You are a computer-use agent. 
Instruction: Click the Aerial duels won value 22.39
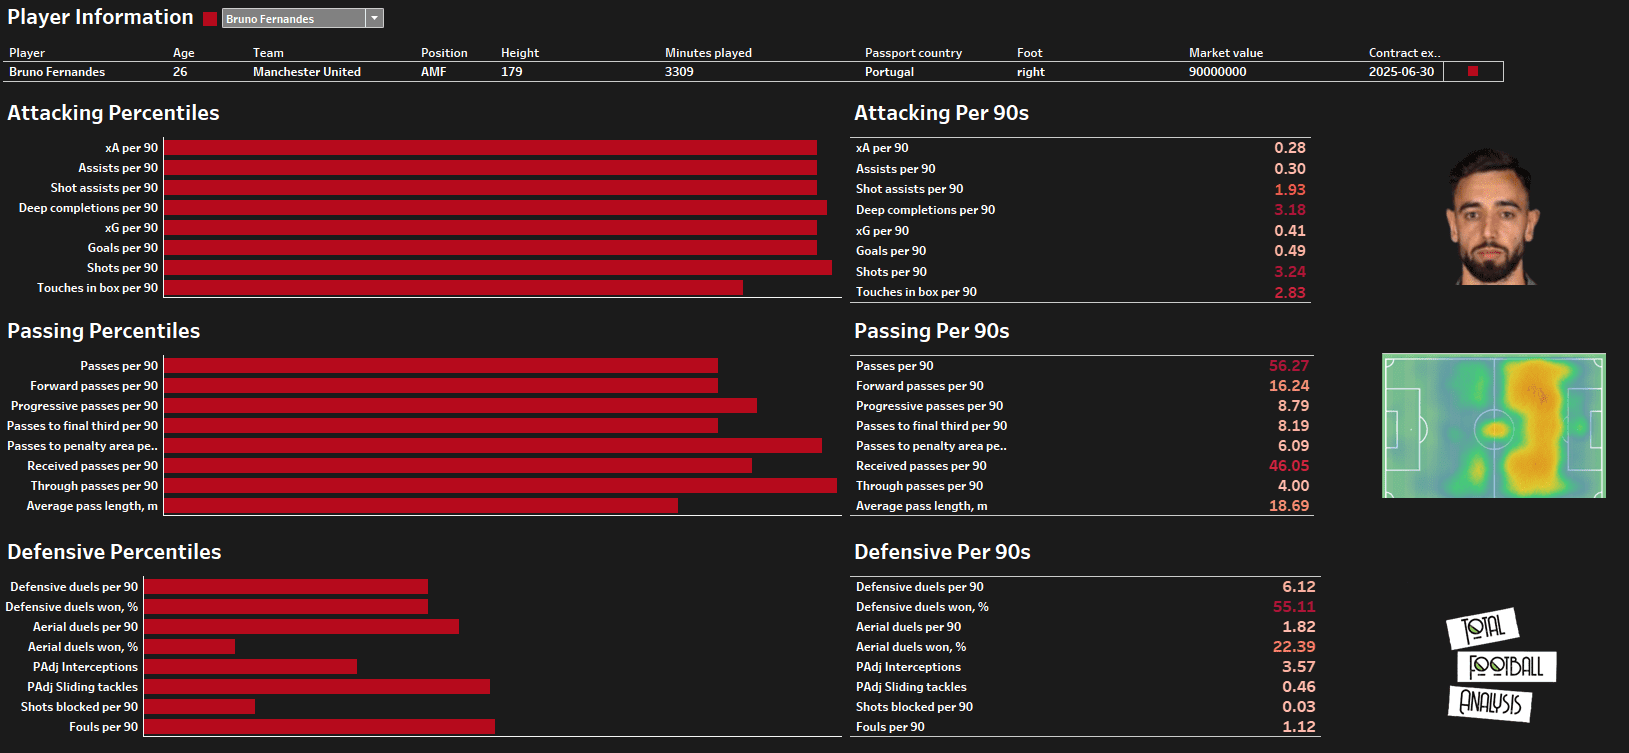1294,647
